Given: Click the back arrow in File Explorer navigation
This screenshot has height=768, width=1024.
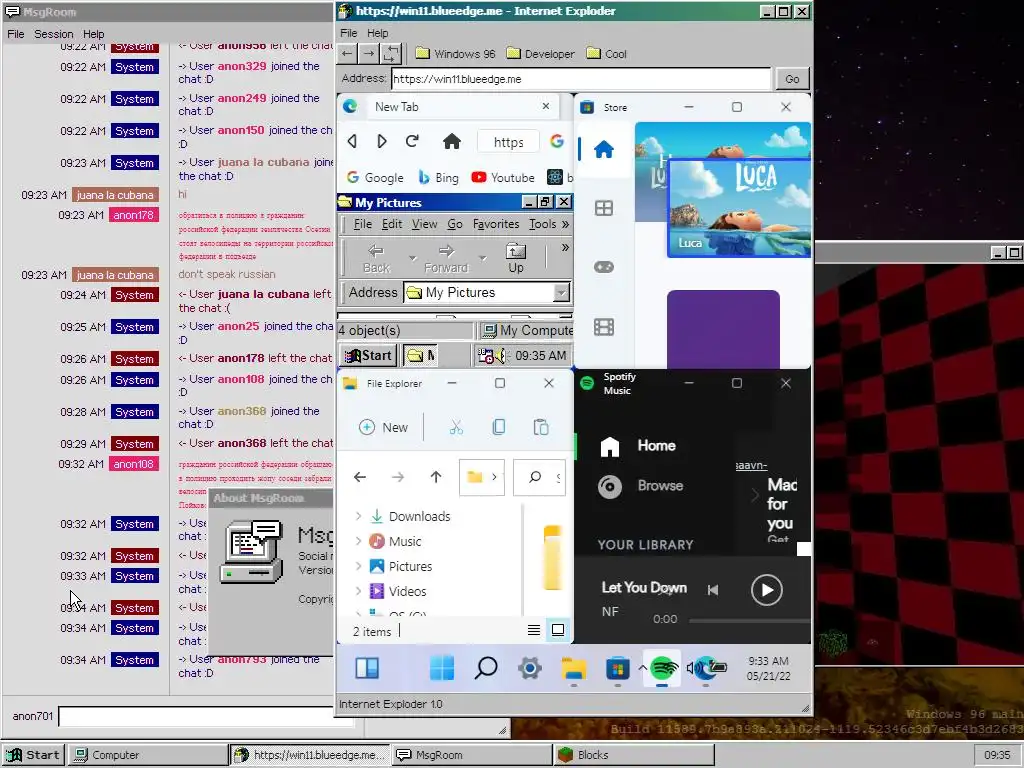Looking at the screenshot, I should 360,477.
